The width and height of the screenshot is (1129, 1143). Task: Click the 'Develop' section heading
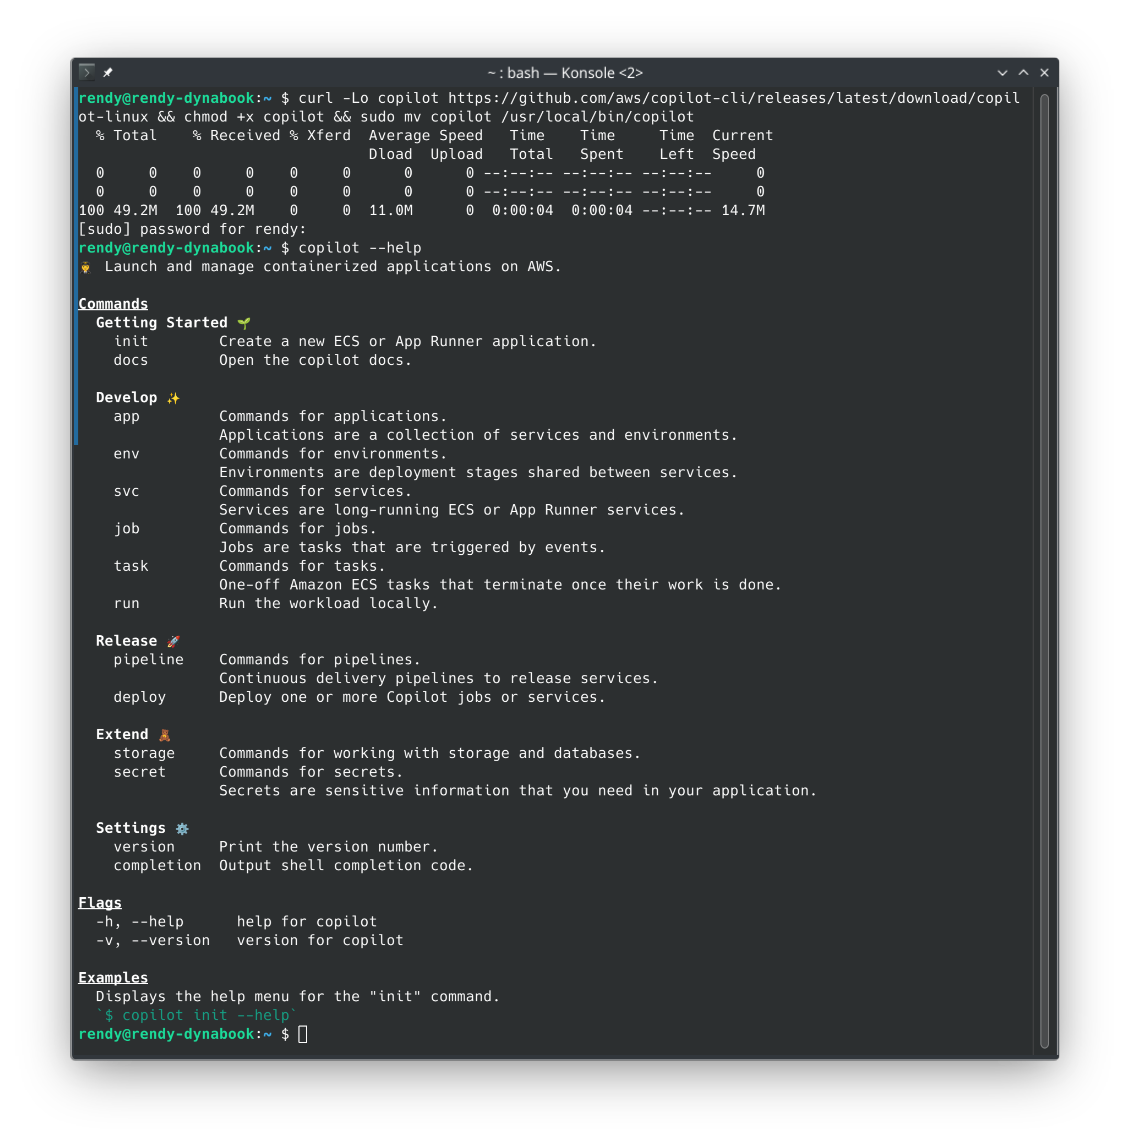pos(126,397)
